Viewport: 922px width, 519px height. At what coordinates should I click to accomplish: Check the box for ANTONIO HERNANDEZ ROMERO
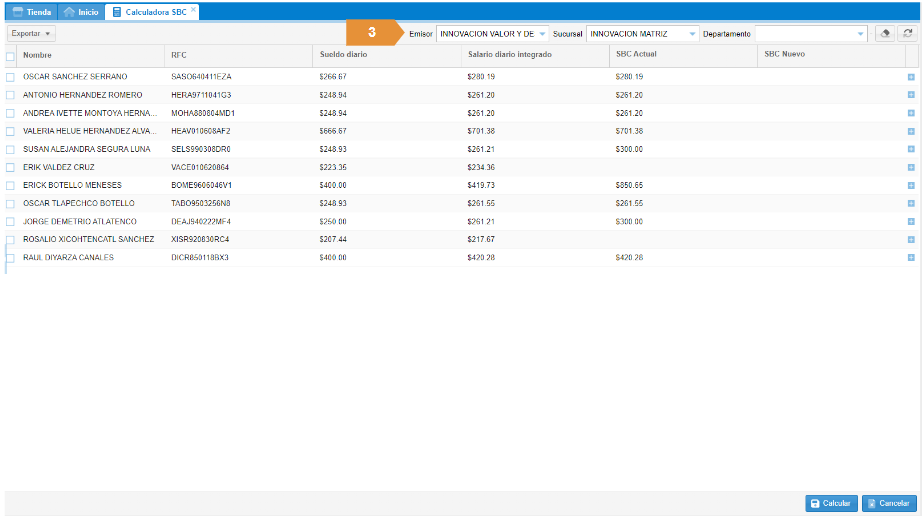[11, 94]
